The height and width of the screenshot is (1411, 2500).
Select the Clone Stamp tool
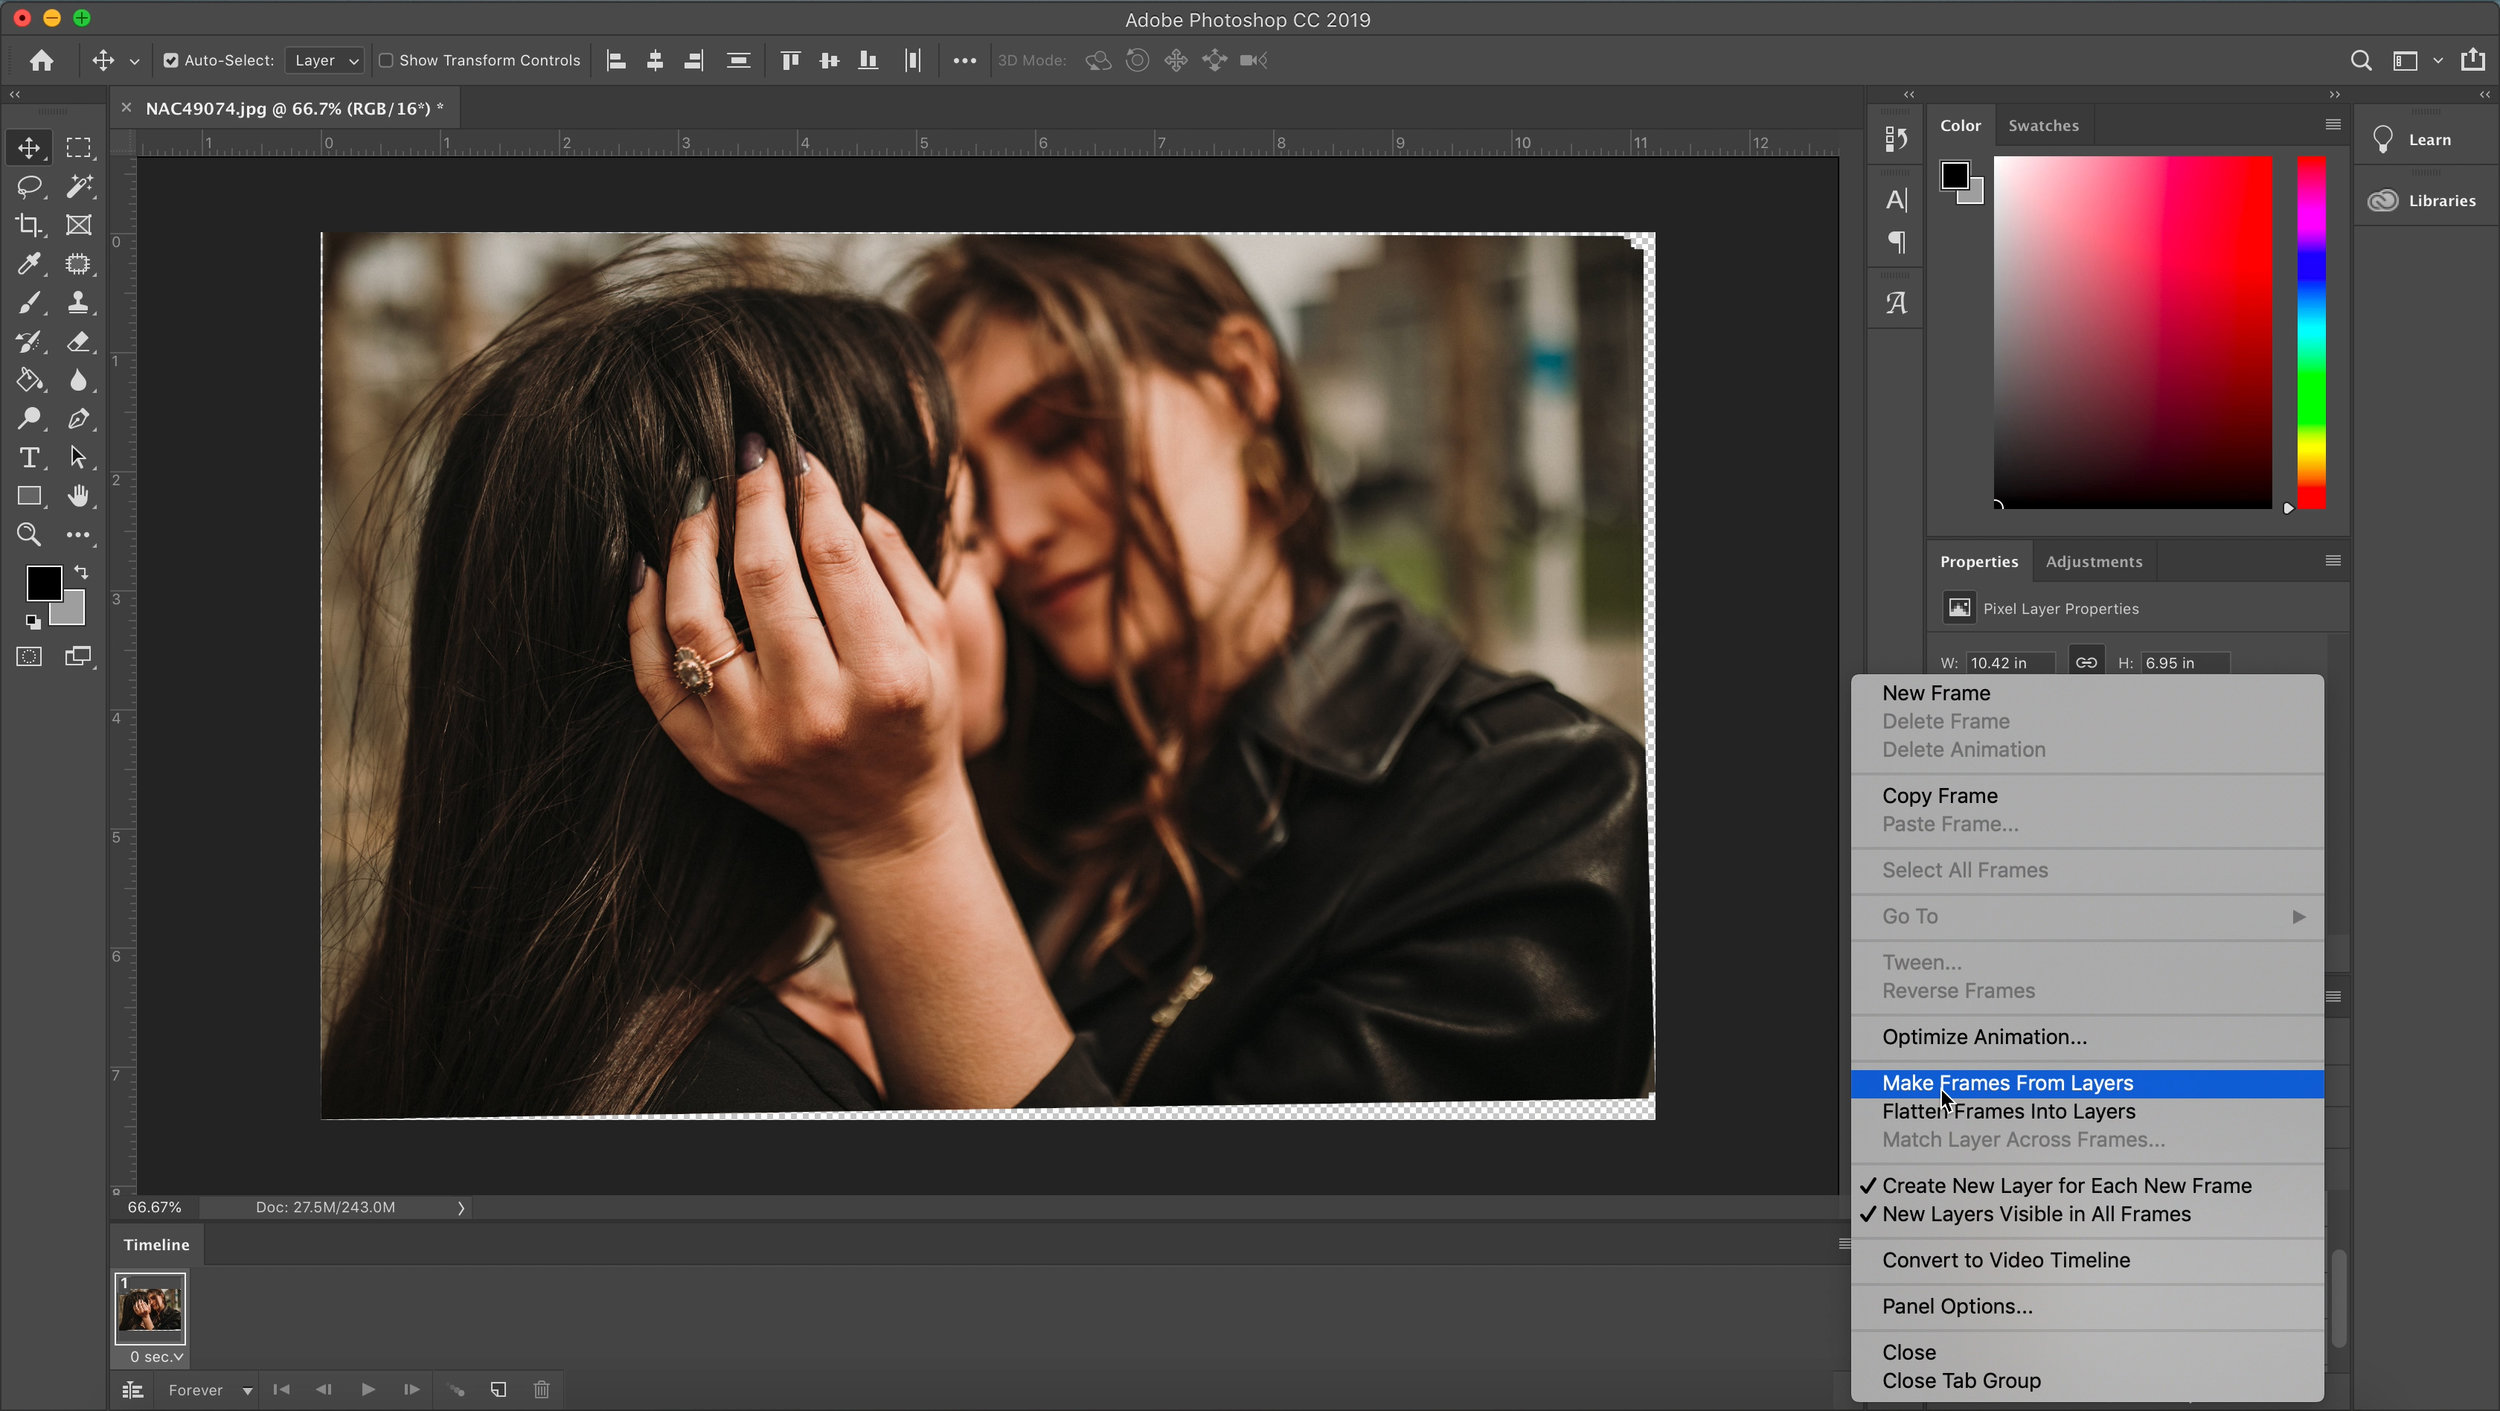77,302
